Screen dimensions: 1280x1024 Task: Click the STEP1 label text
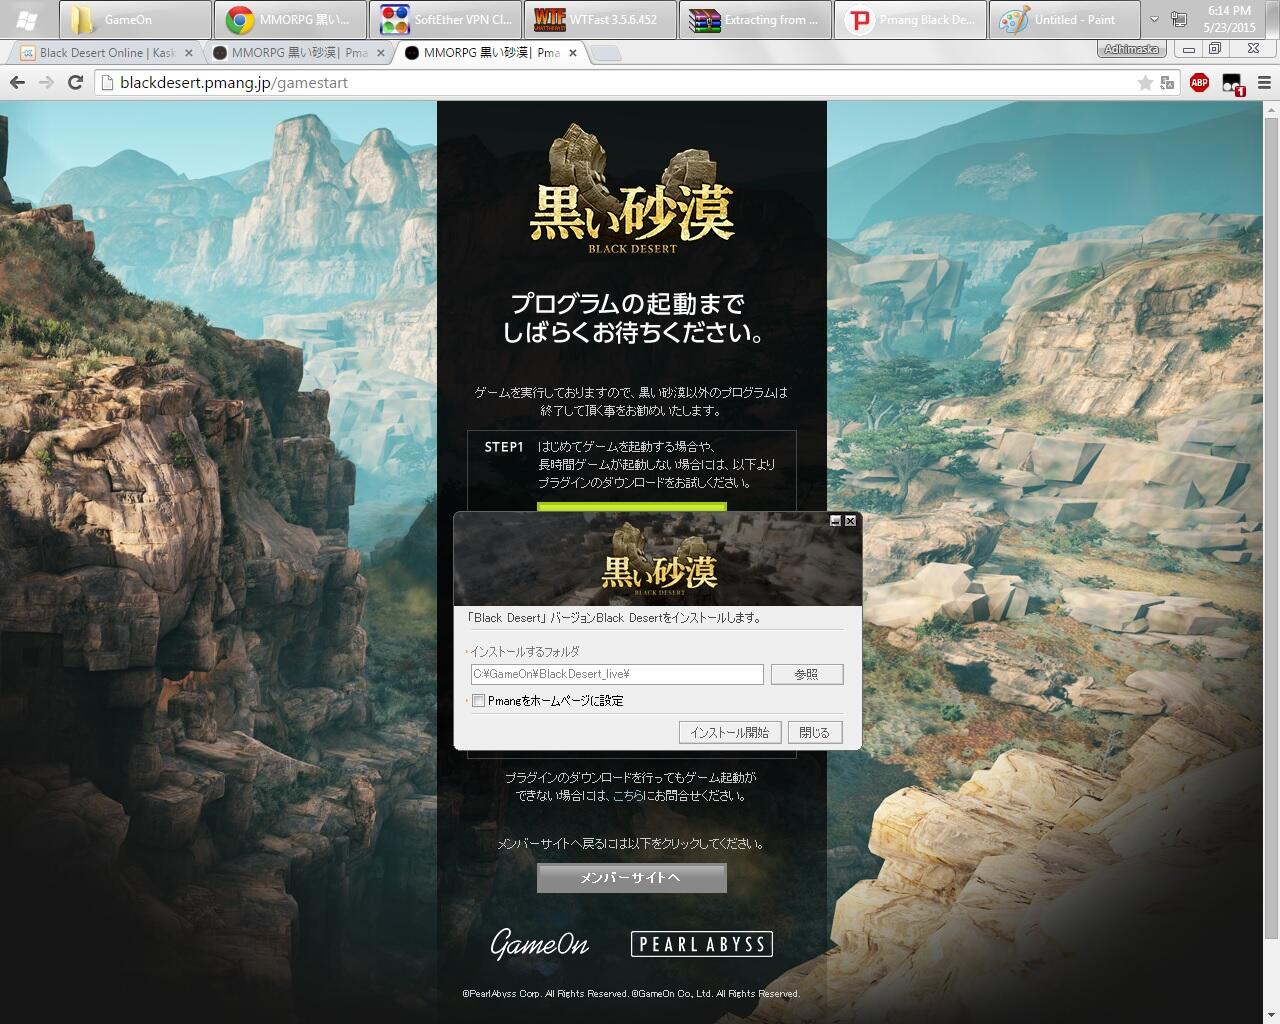[x=504, y=447]
